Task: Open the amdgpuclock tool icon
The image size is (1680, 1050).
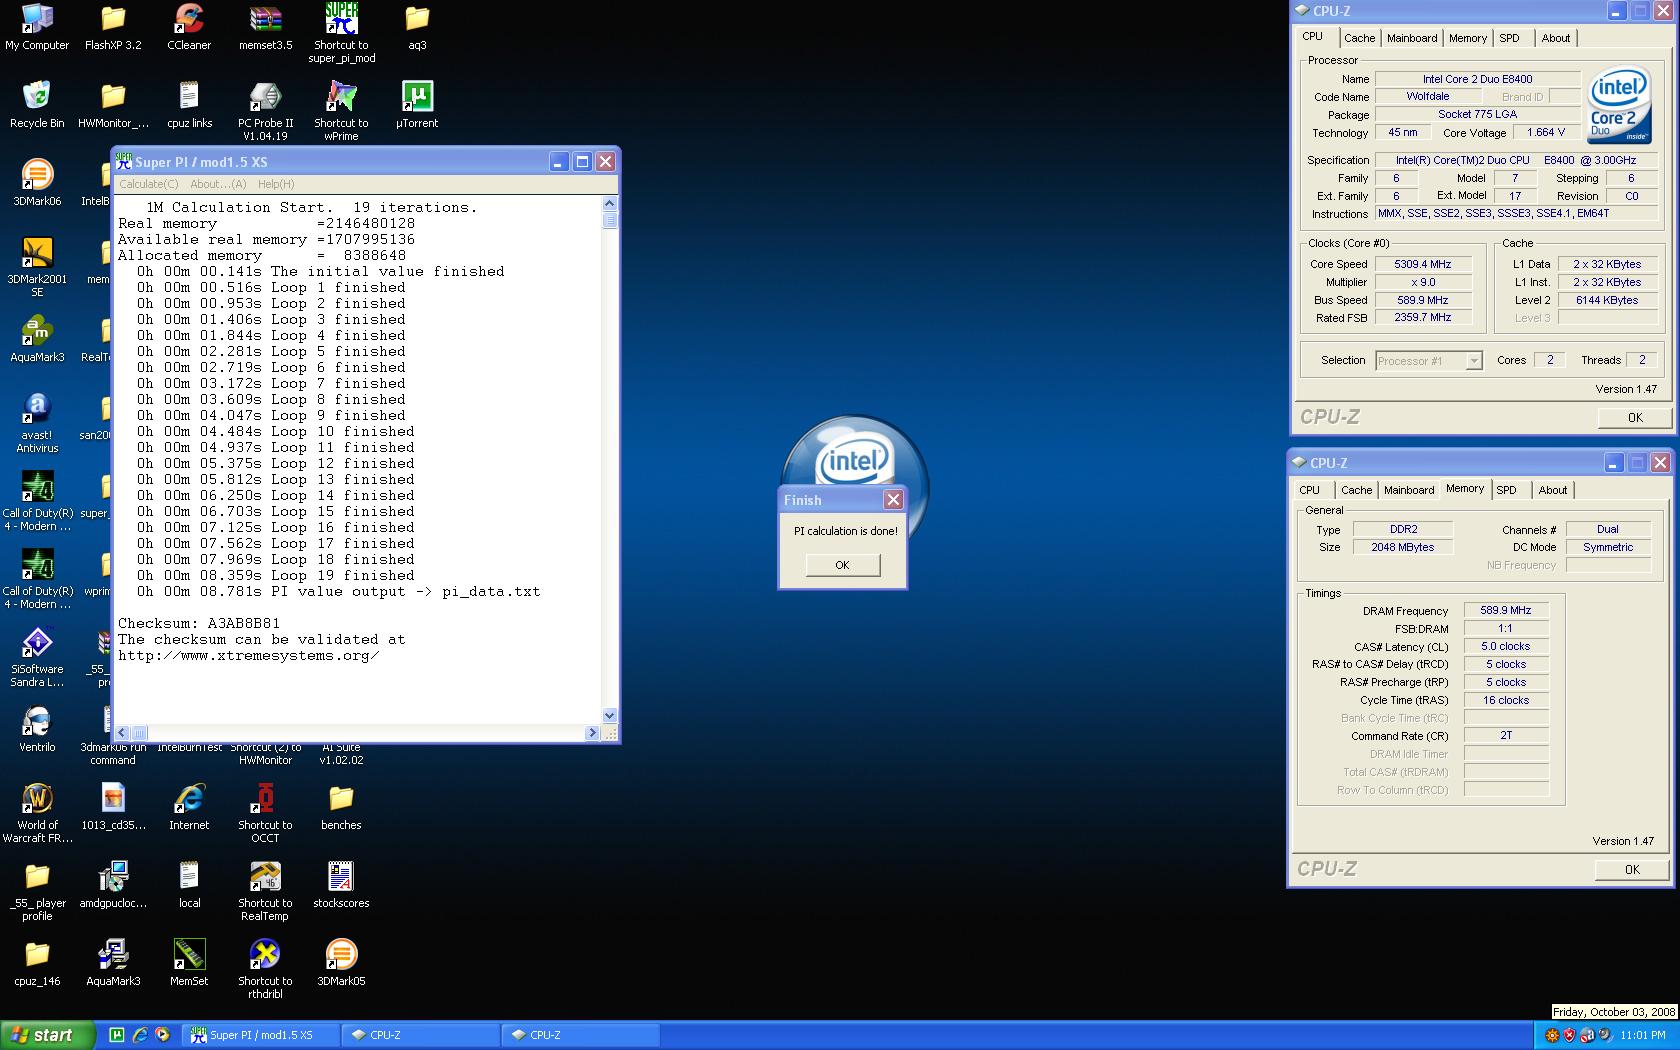Action: pyautogui.click(x=113, y=885)
